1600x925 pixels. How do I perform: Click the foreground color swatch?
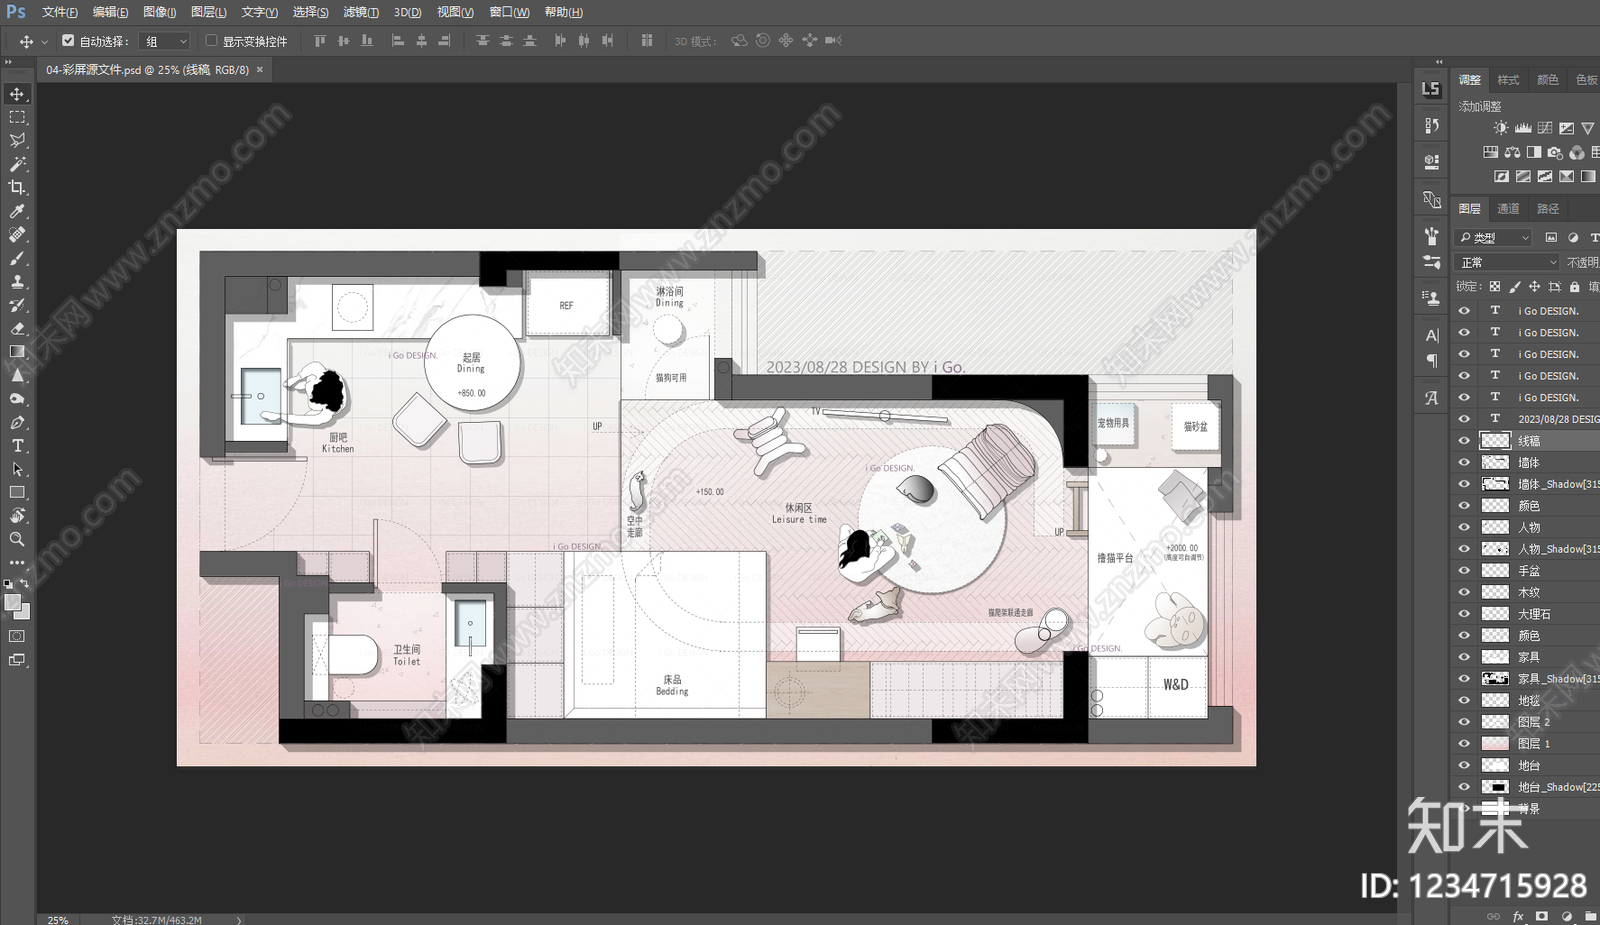click(13, 602)
